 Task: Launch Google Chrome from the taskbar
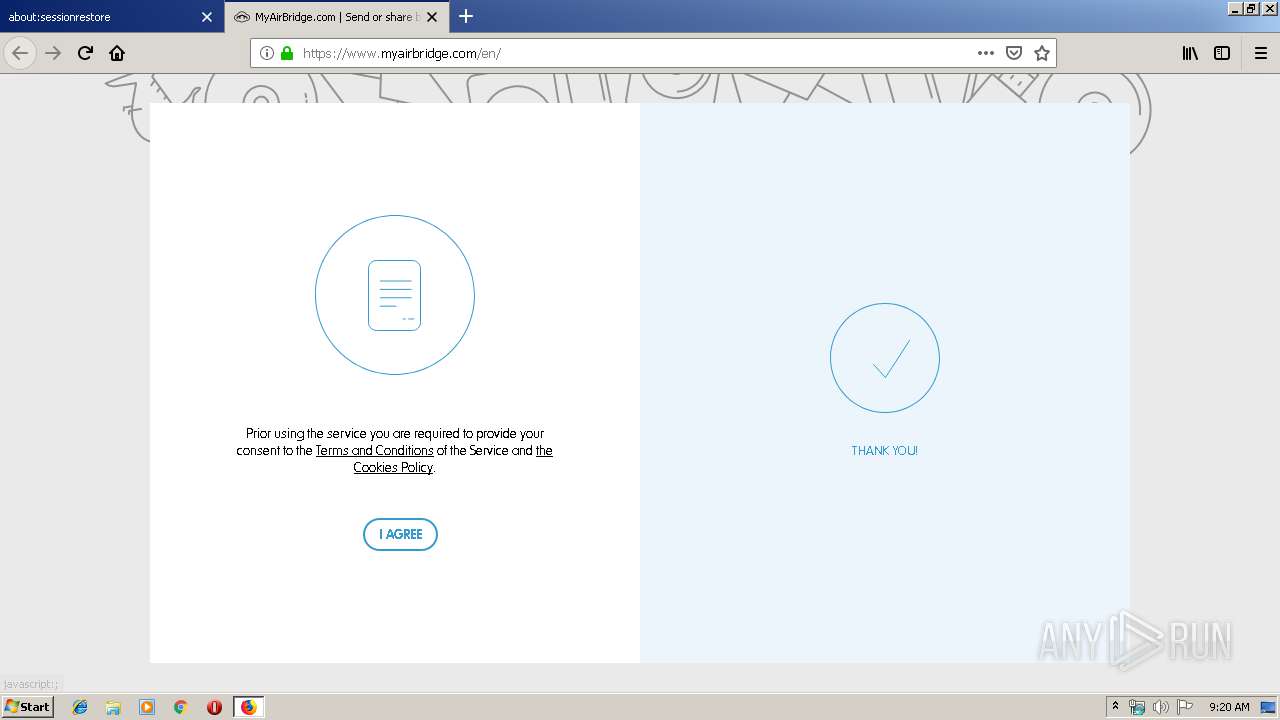pyautogui.click(x=180, y=707)
